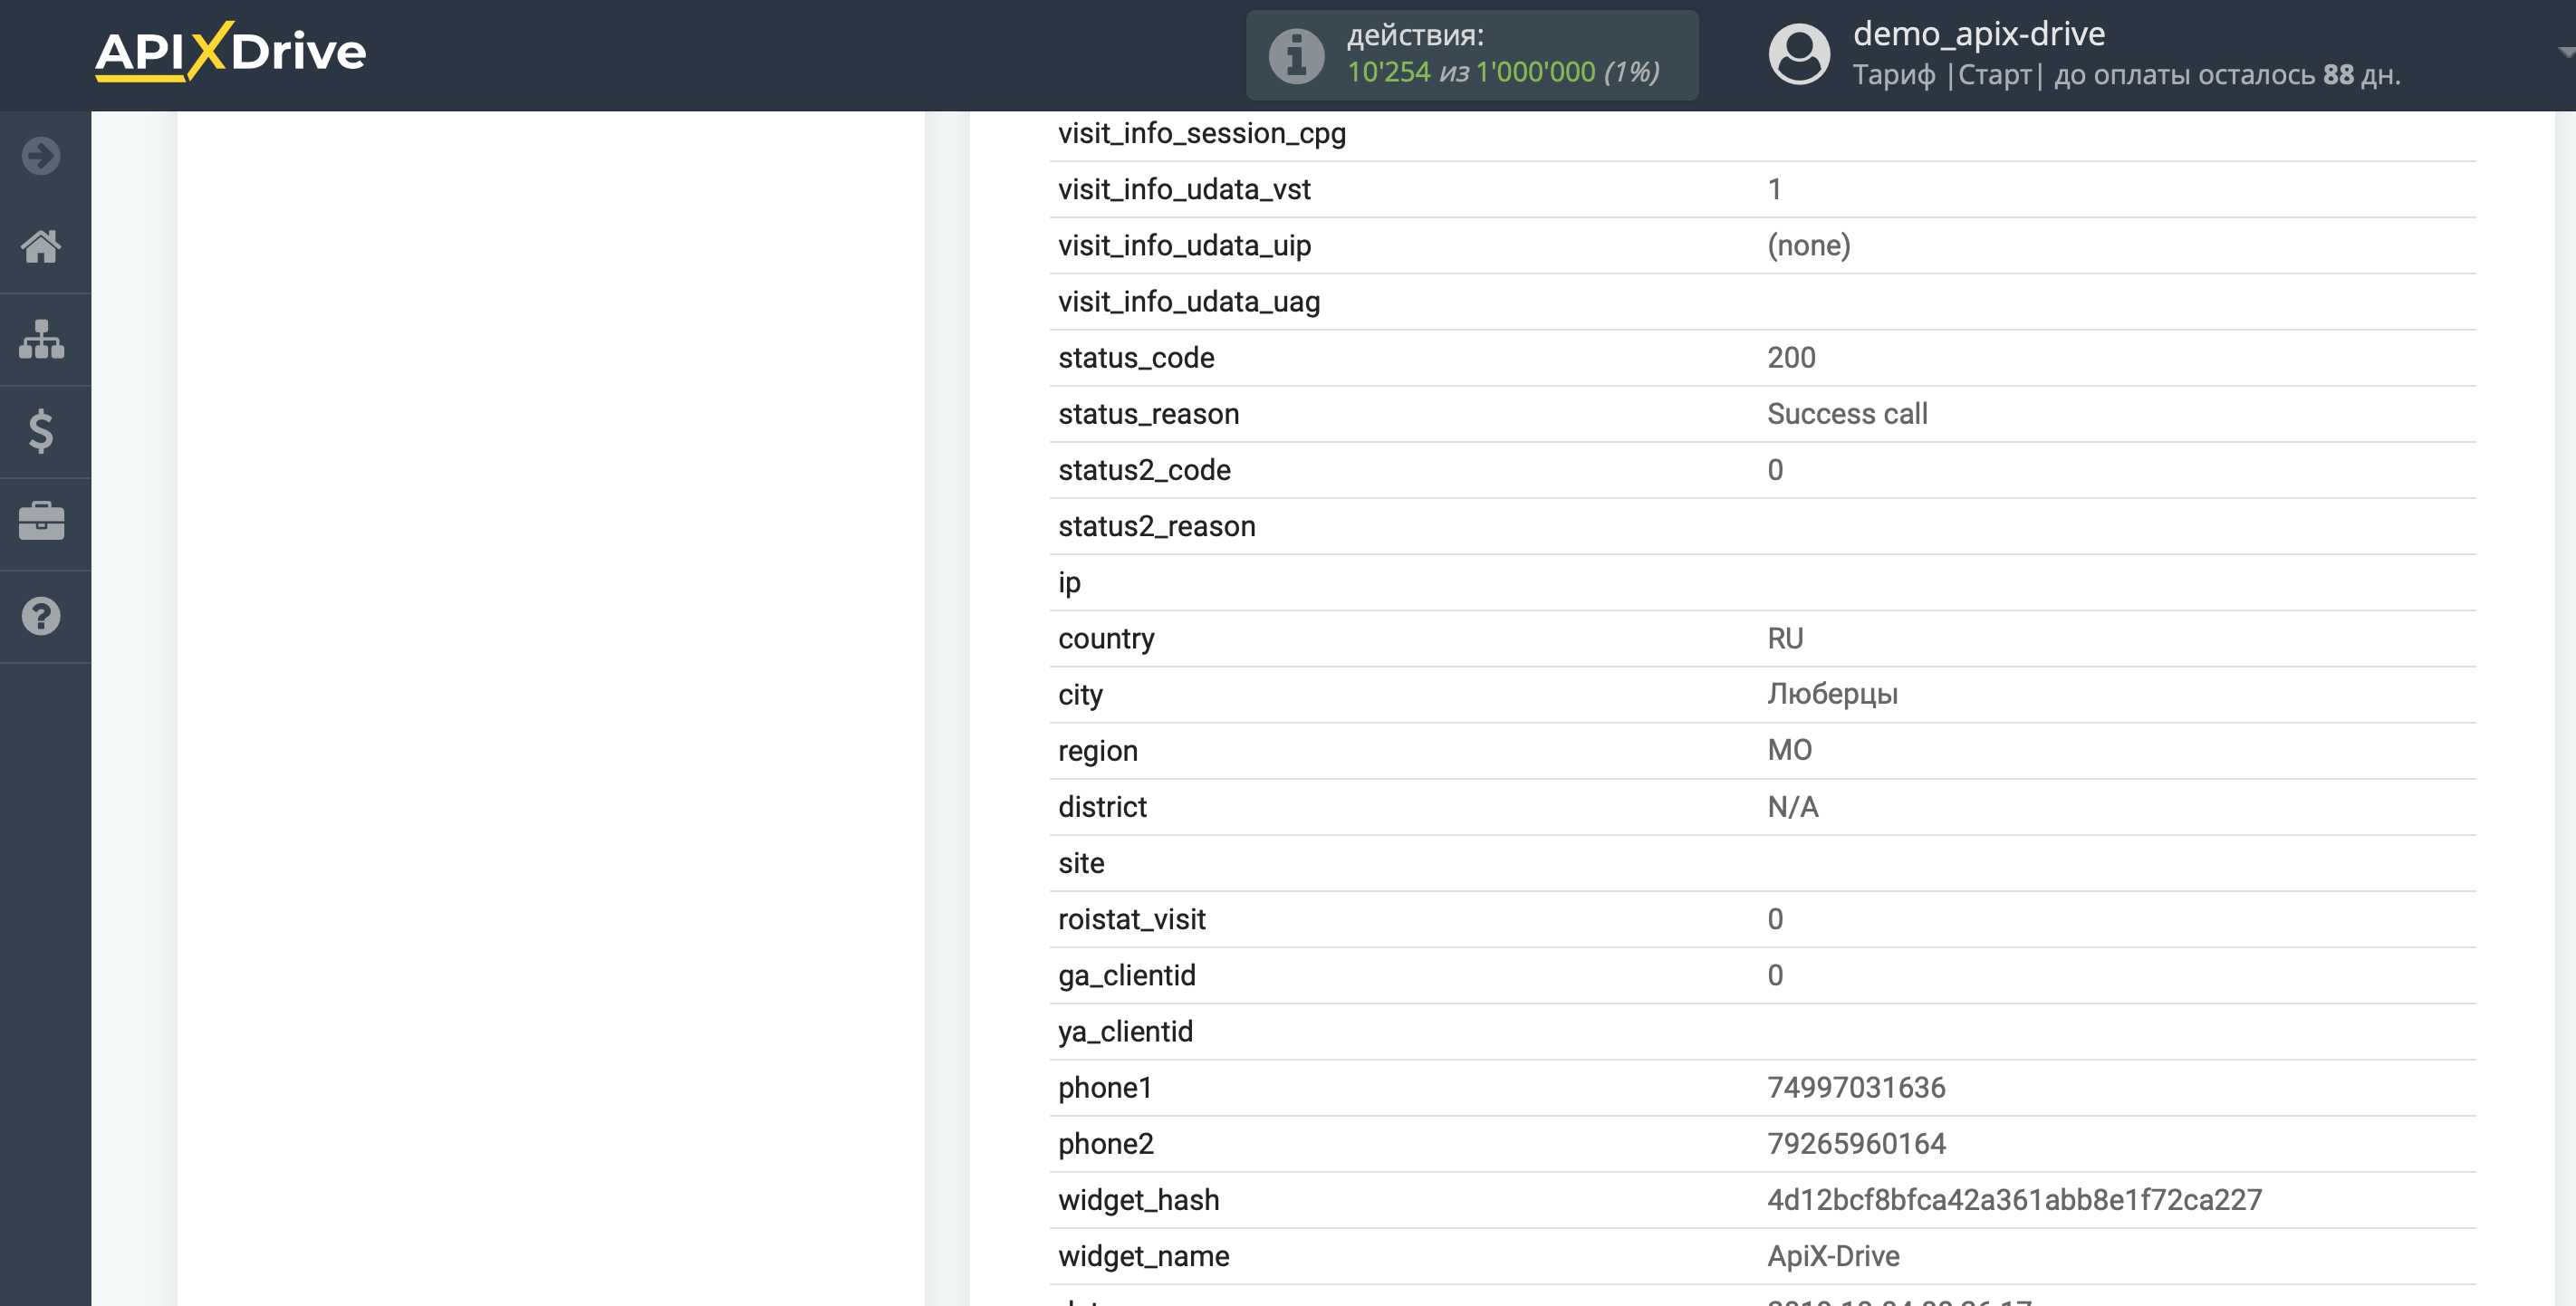The width and height of the screenshot is (2576, 1306).
Task: Select the roistat_visit field label
Action: tap(1131, 919)
